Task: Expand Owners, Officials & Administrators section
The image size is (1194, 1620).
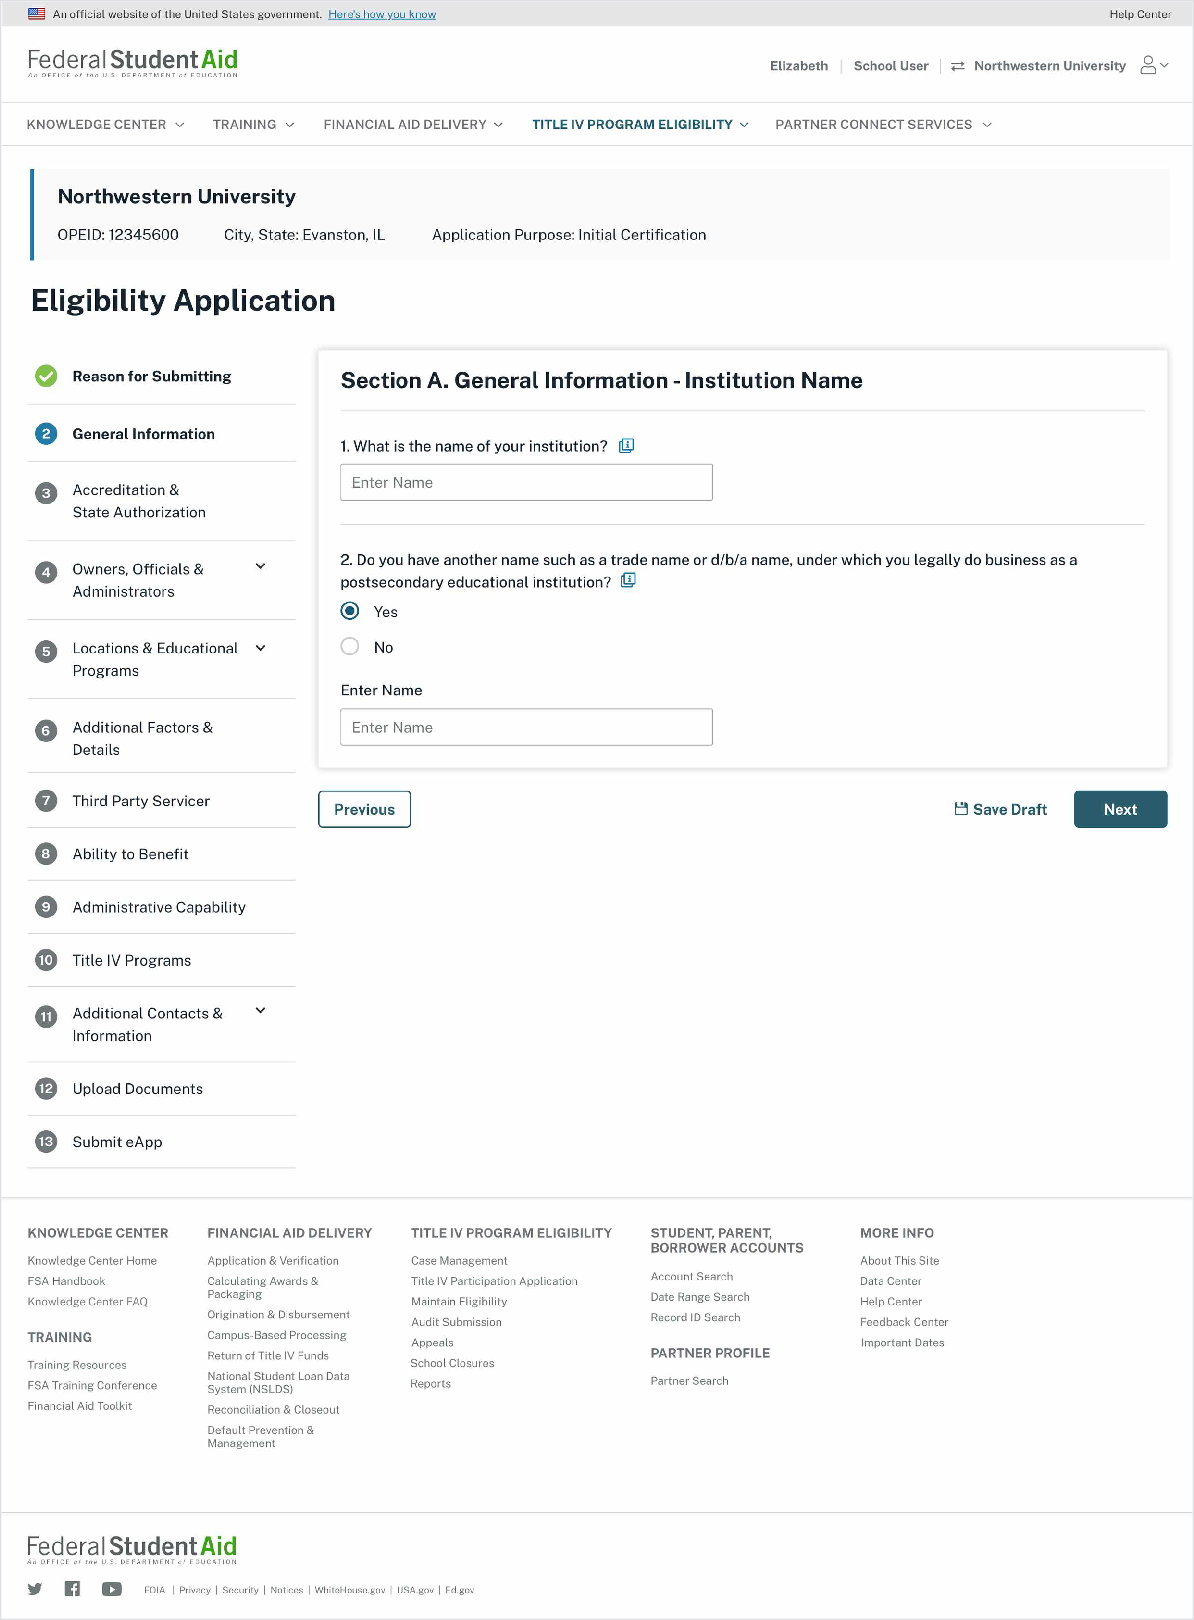Action: (261, 567)
